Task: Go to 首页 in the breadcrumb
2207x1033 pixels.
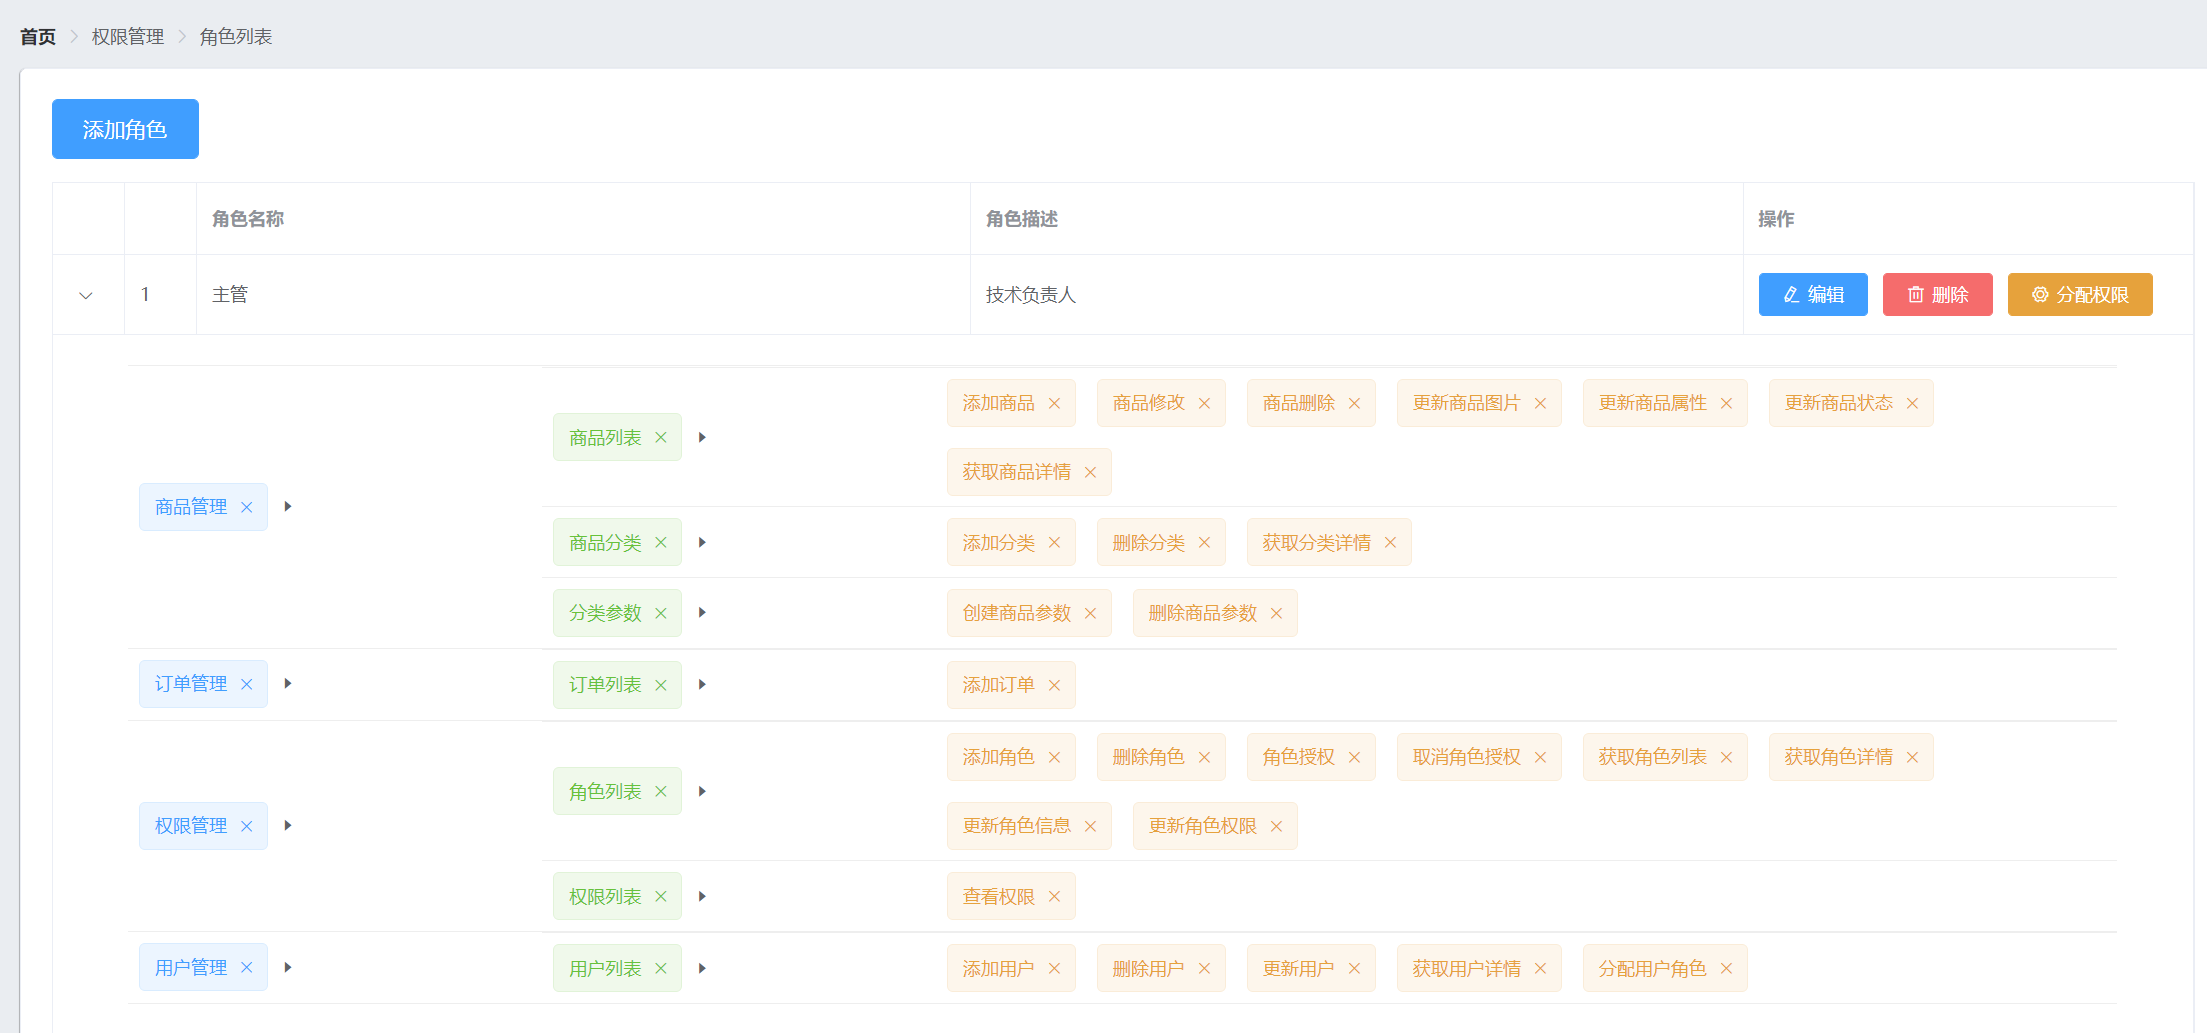Action: [x=38, y=37]
